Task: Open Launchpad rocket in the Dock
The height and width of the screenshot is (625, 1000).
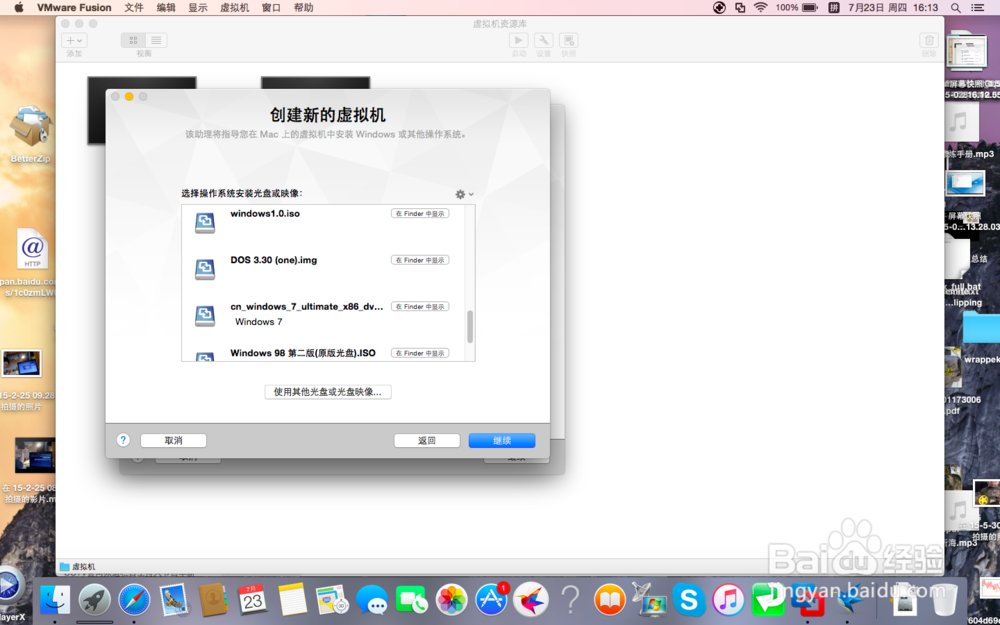Action: (95, 600)
